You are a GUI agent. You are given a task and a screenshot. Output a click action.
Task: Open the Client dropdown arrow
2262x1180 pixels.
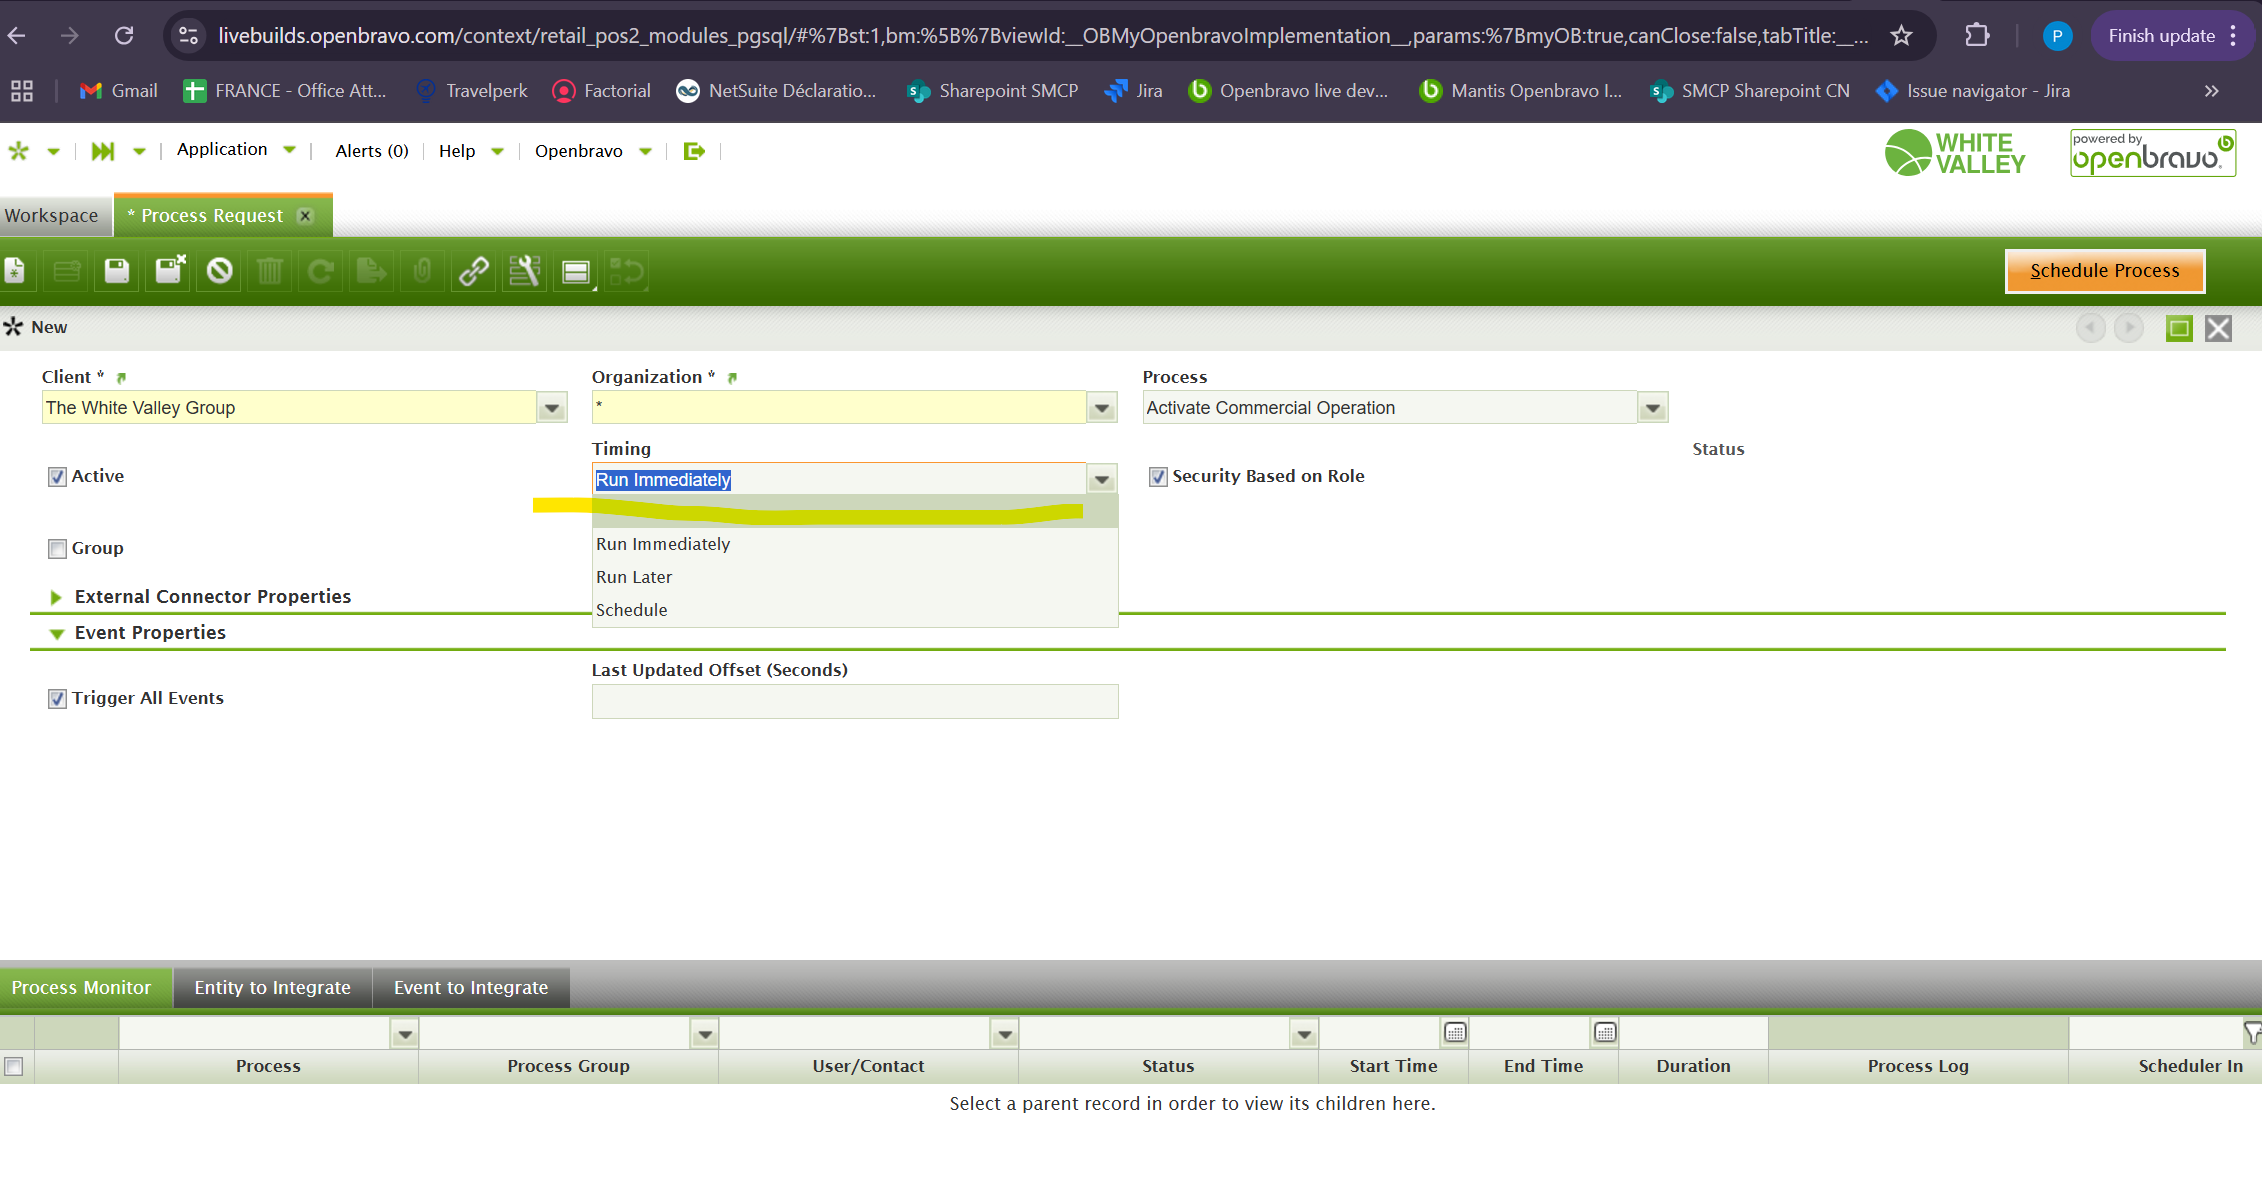[552, 408]
